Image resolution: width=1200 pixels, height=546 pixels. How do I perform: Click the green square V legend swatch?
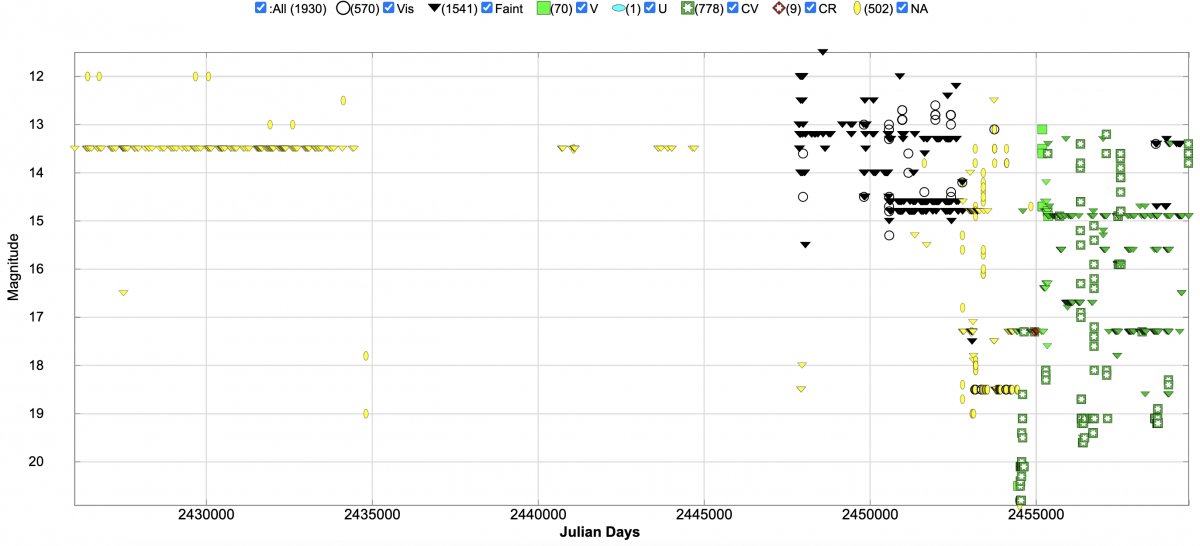point(543,8)
